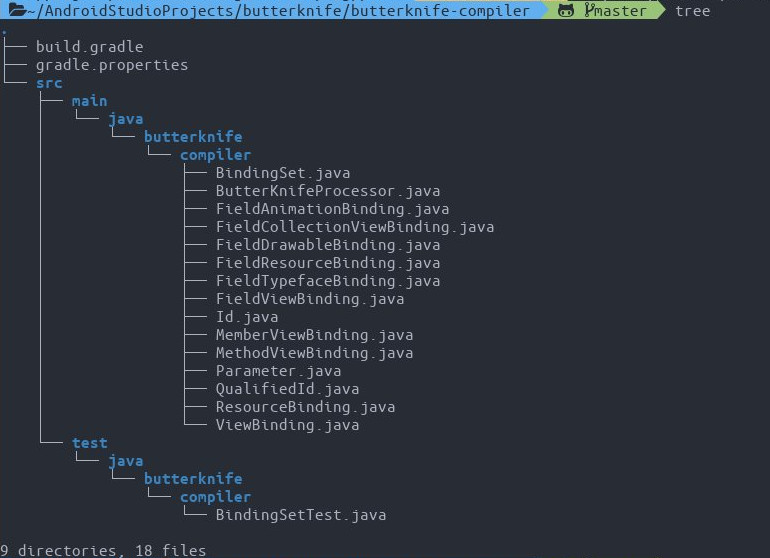Select FieldDrawableBinding.java in the tree
770x558 pixels.
pos(328,245)
